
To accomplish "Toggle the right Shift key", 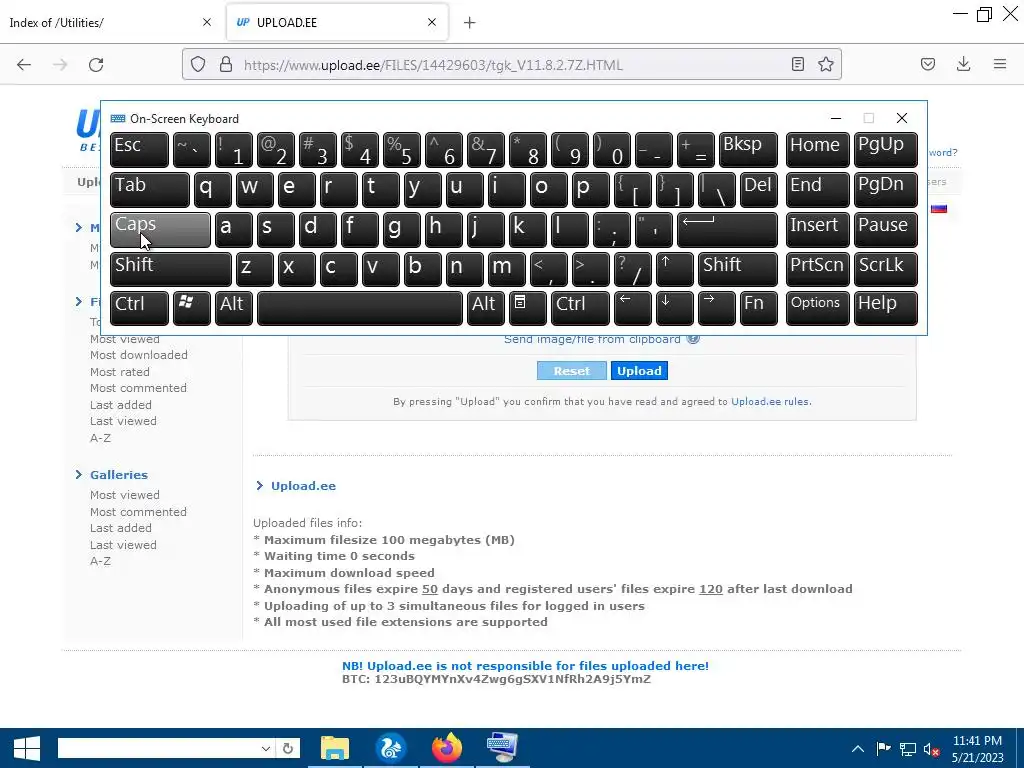I will [737, 270].
